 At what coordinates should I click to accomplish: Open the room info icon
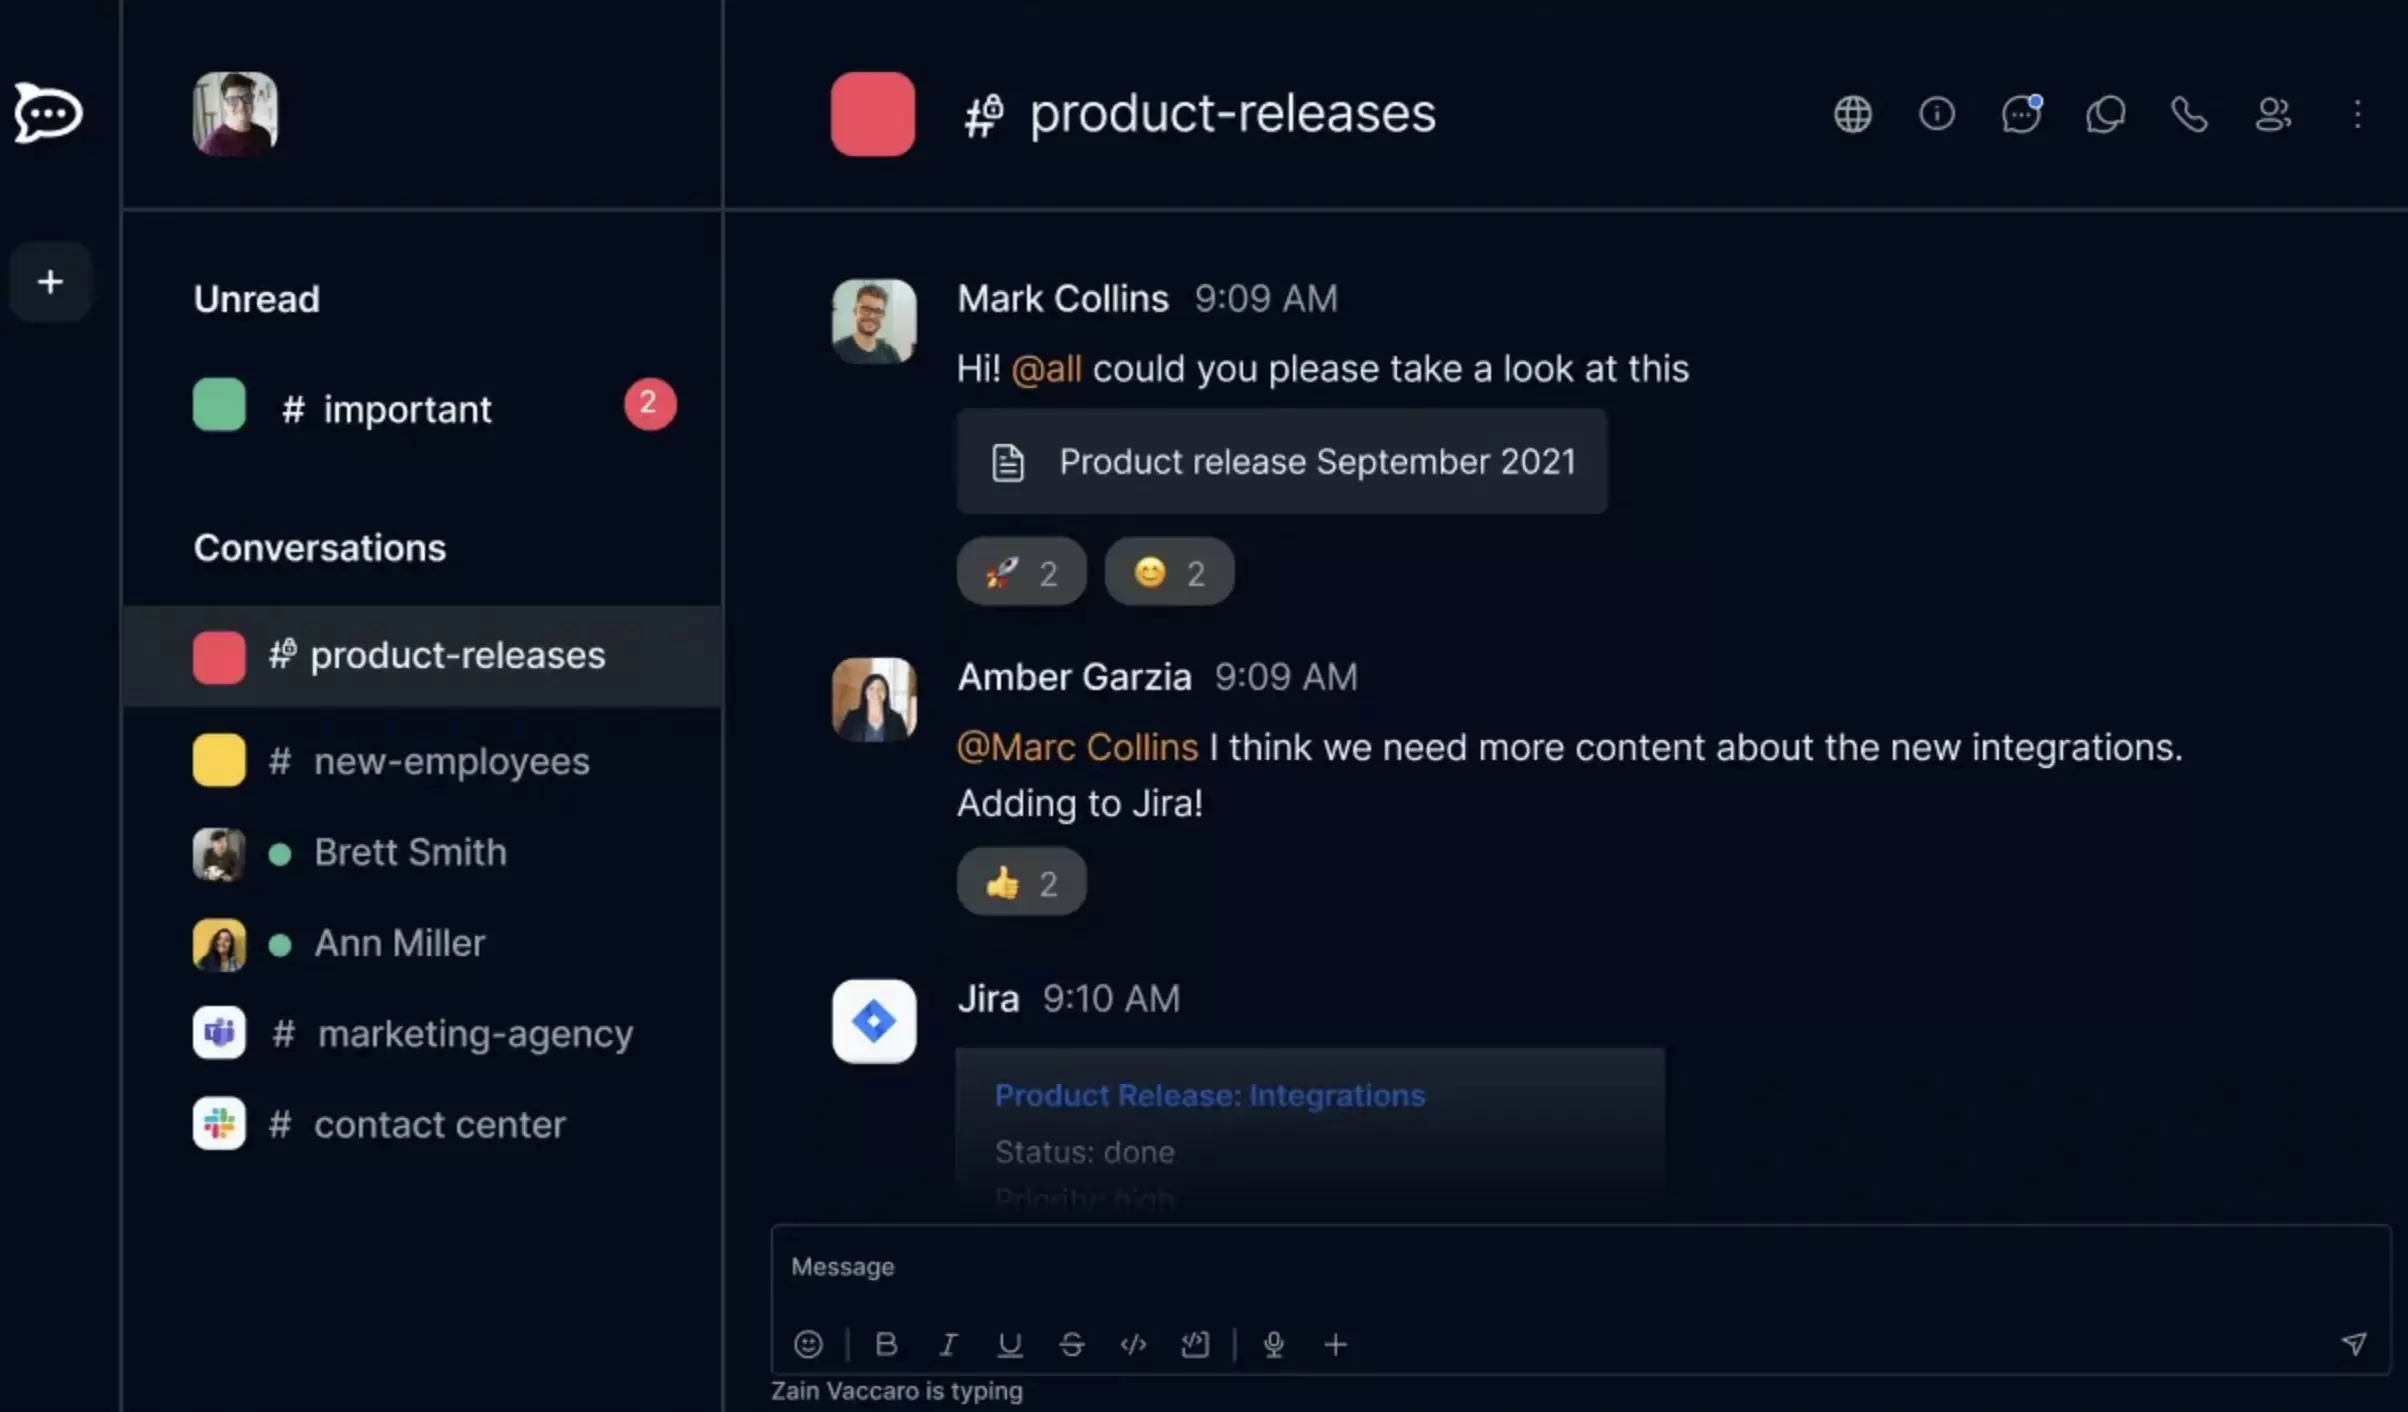point(1936,114)
